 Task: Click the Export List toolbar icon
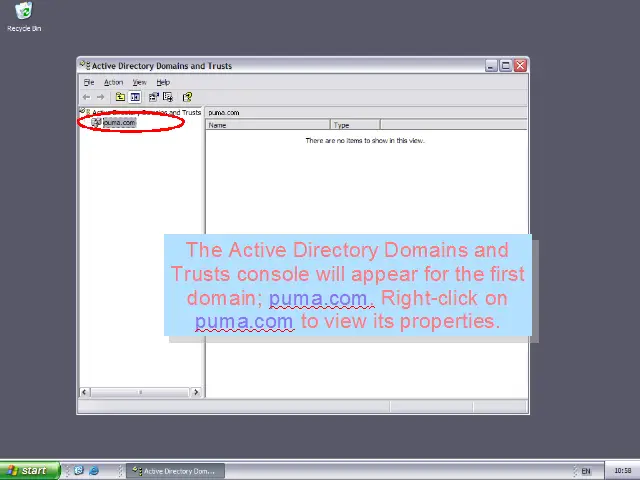(x=168, y=97)
